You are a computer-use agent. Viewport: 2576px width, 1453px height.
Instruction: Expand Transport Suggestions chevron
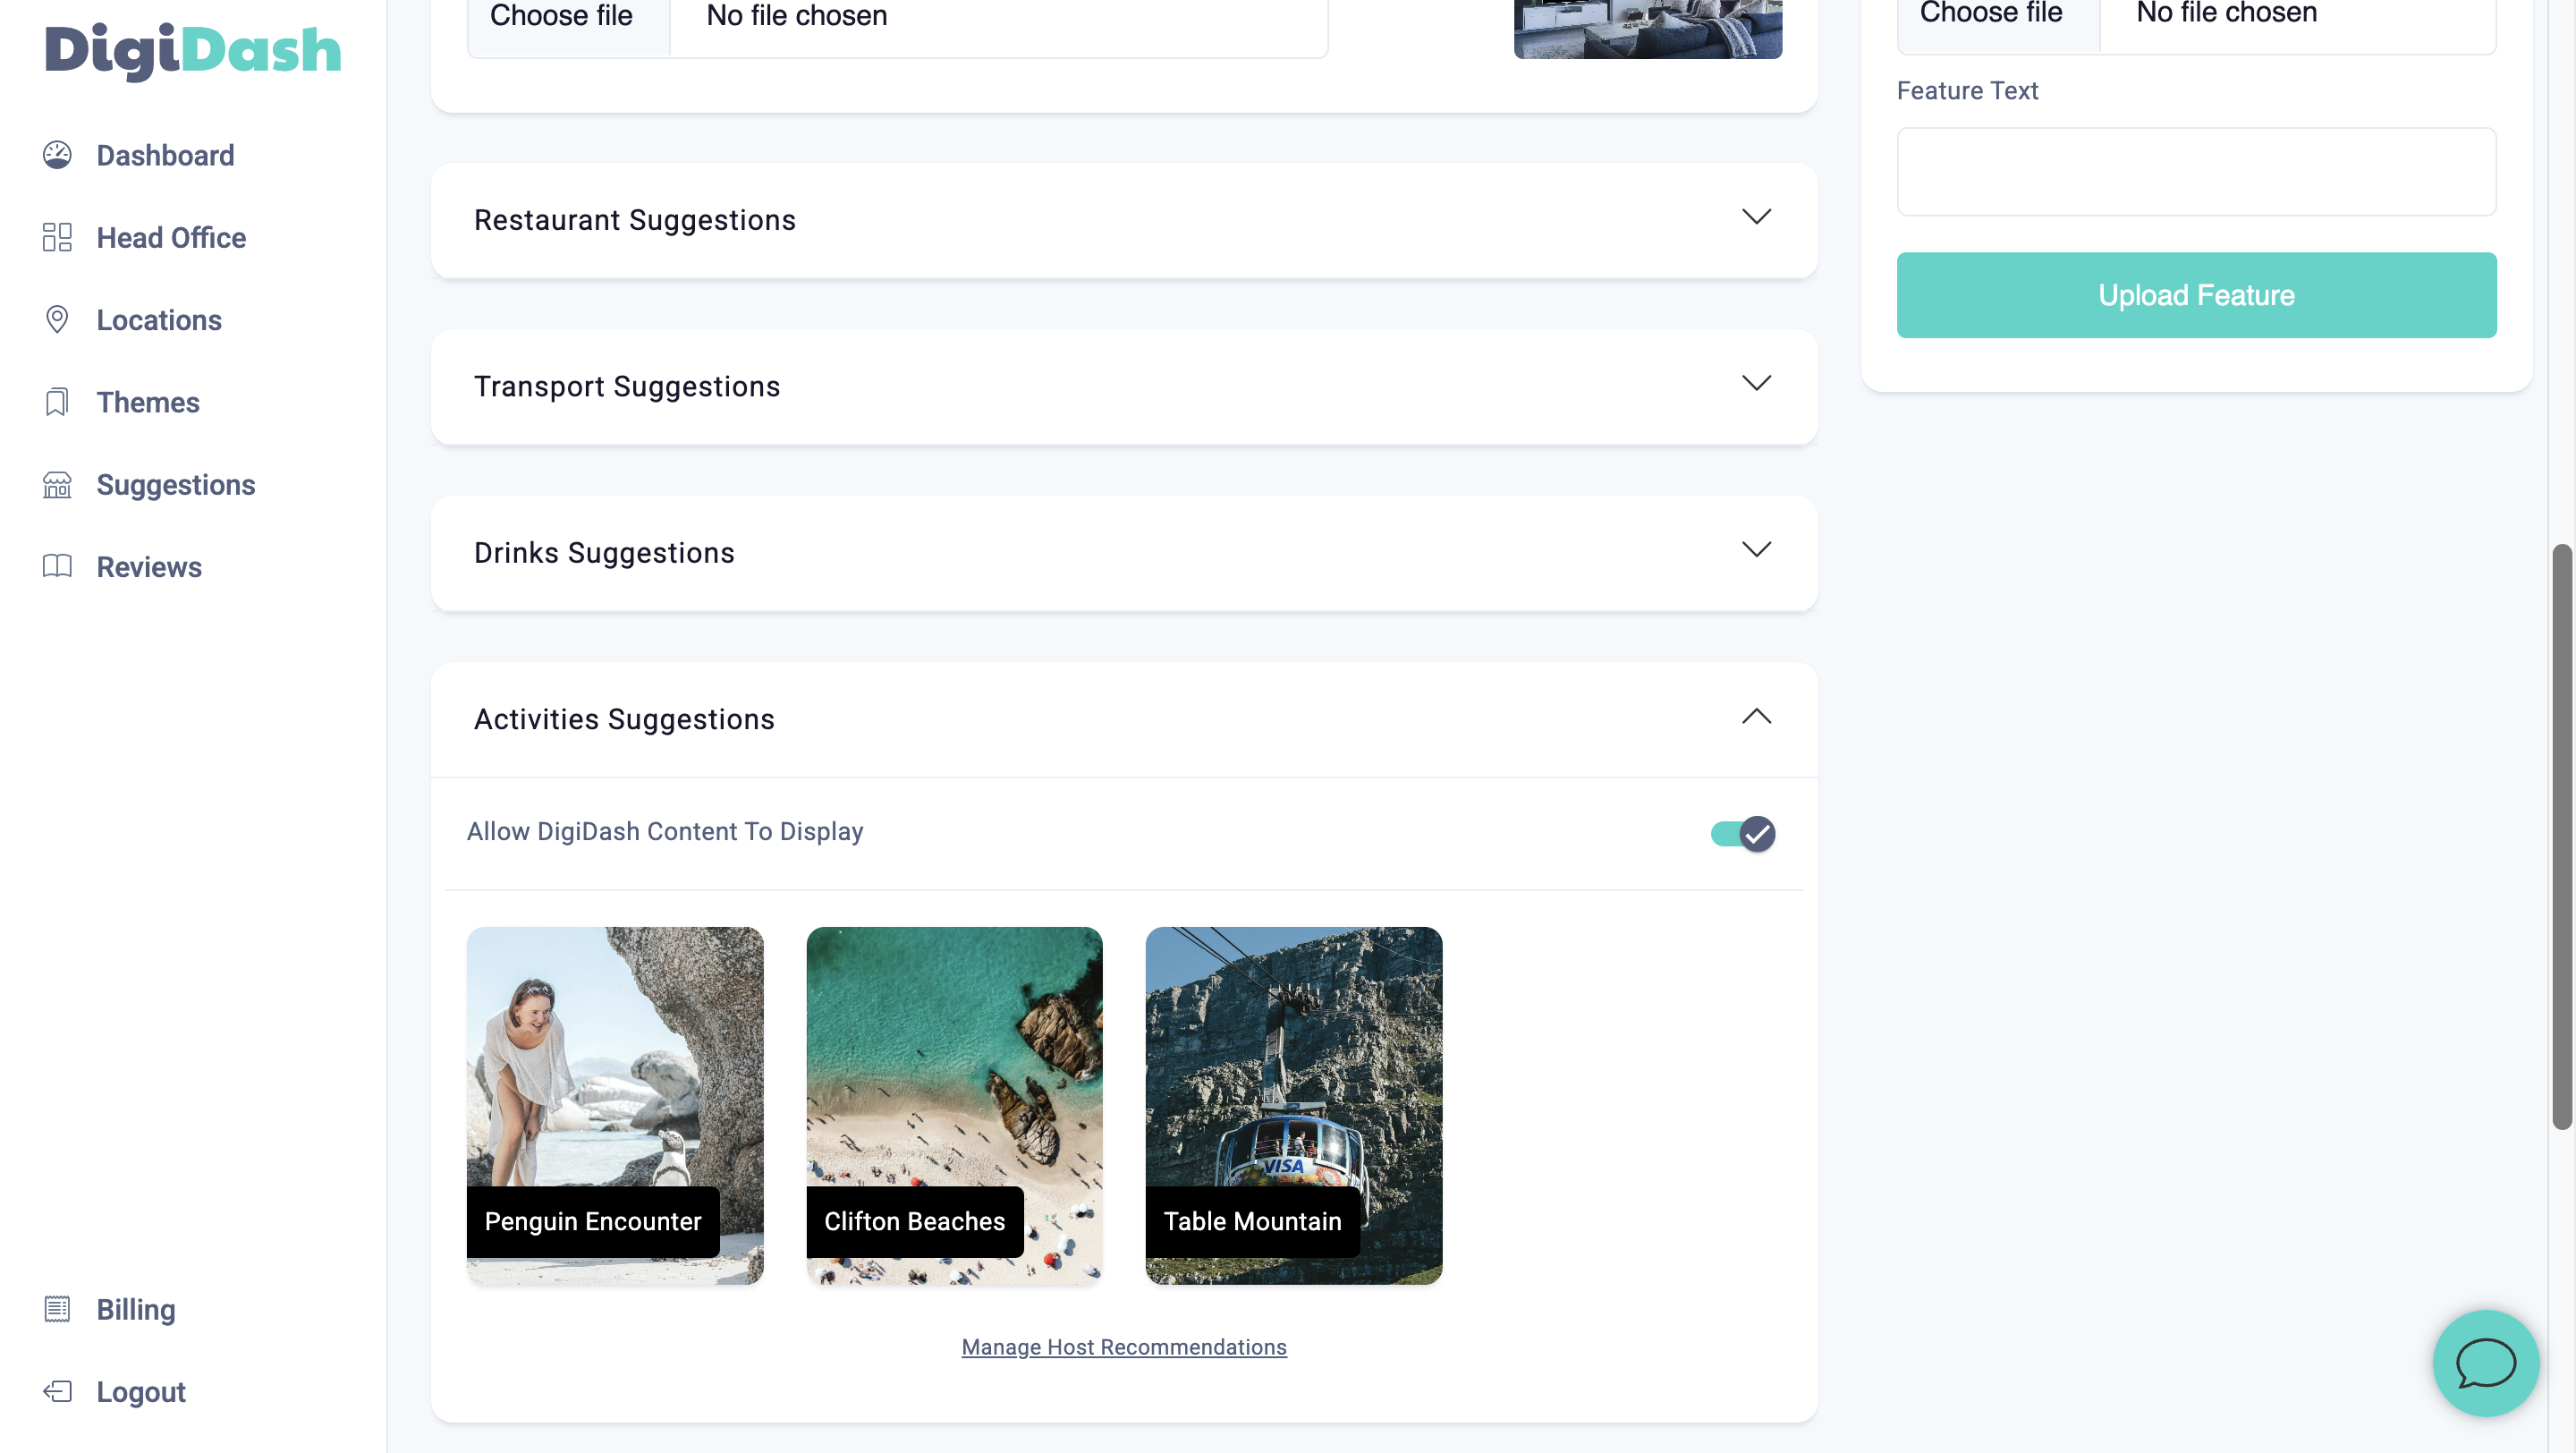click(1756, 384)
